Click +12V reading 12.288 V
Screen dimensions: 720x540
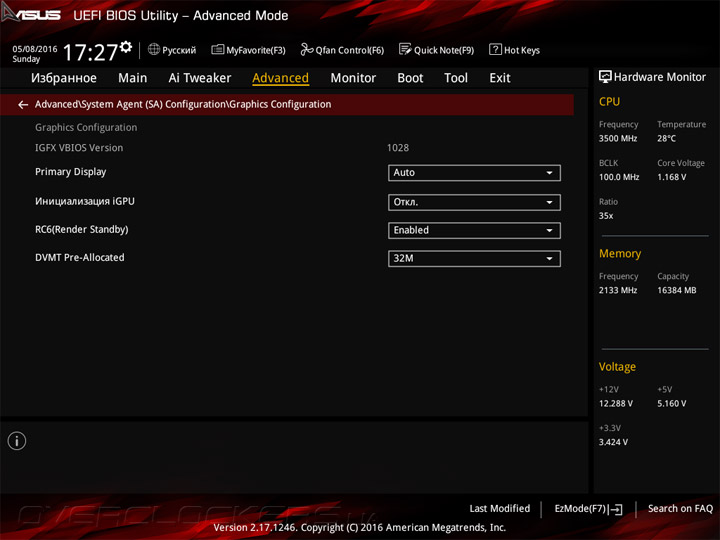point(616,403)
